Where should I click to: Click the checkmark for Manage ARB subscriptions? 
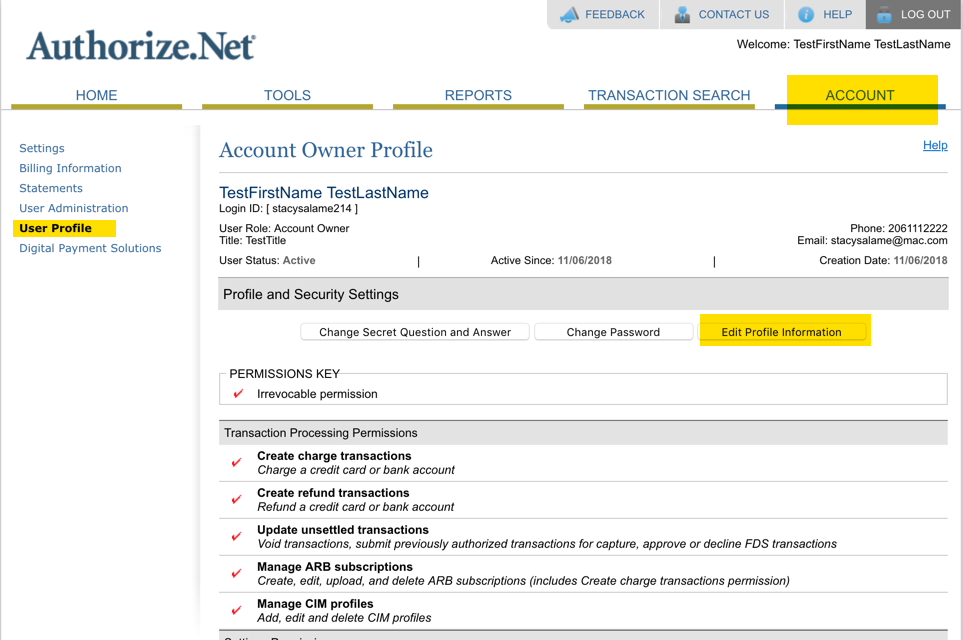pos(236,573)
